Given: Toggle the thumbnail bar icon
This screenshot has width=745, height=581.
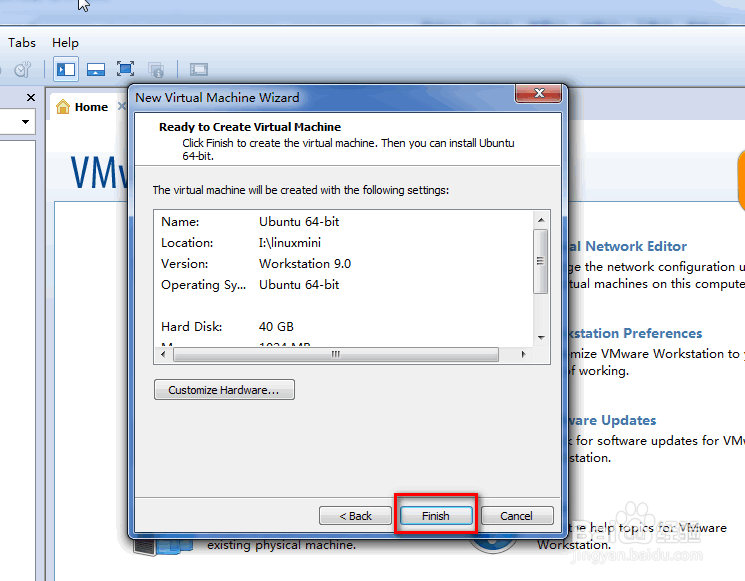Looking at the screenshot, I should [x=96, y=69].
